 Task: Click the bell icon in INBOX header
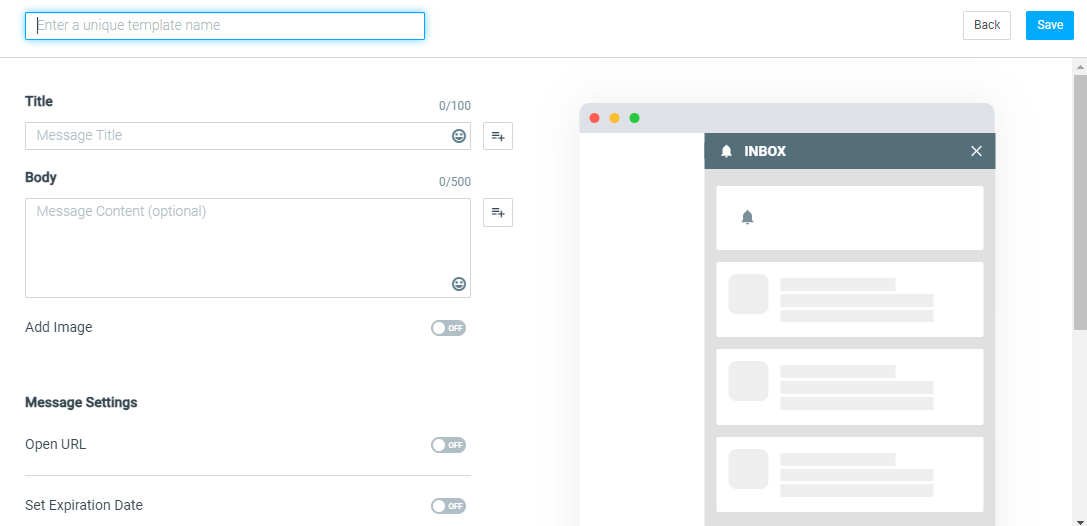pyautogui.click(x=727, y=151)
